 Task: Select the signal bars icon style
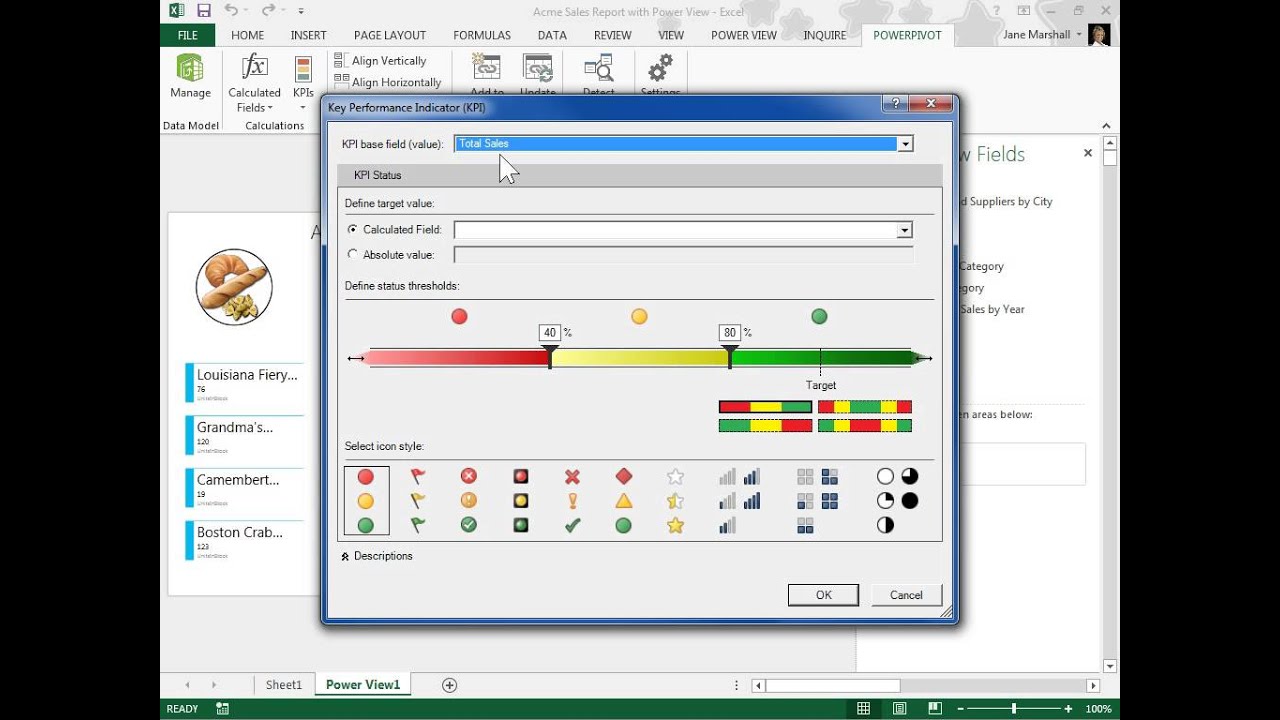click(739, 501)
